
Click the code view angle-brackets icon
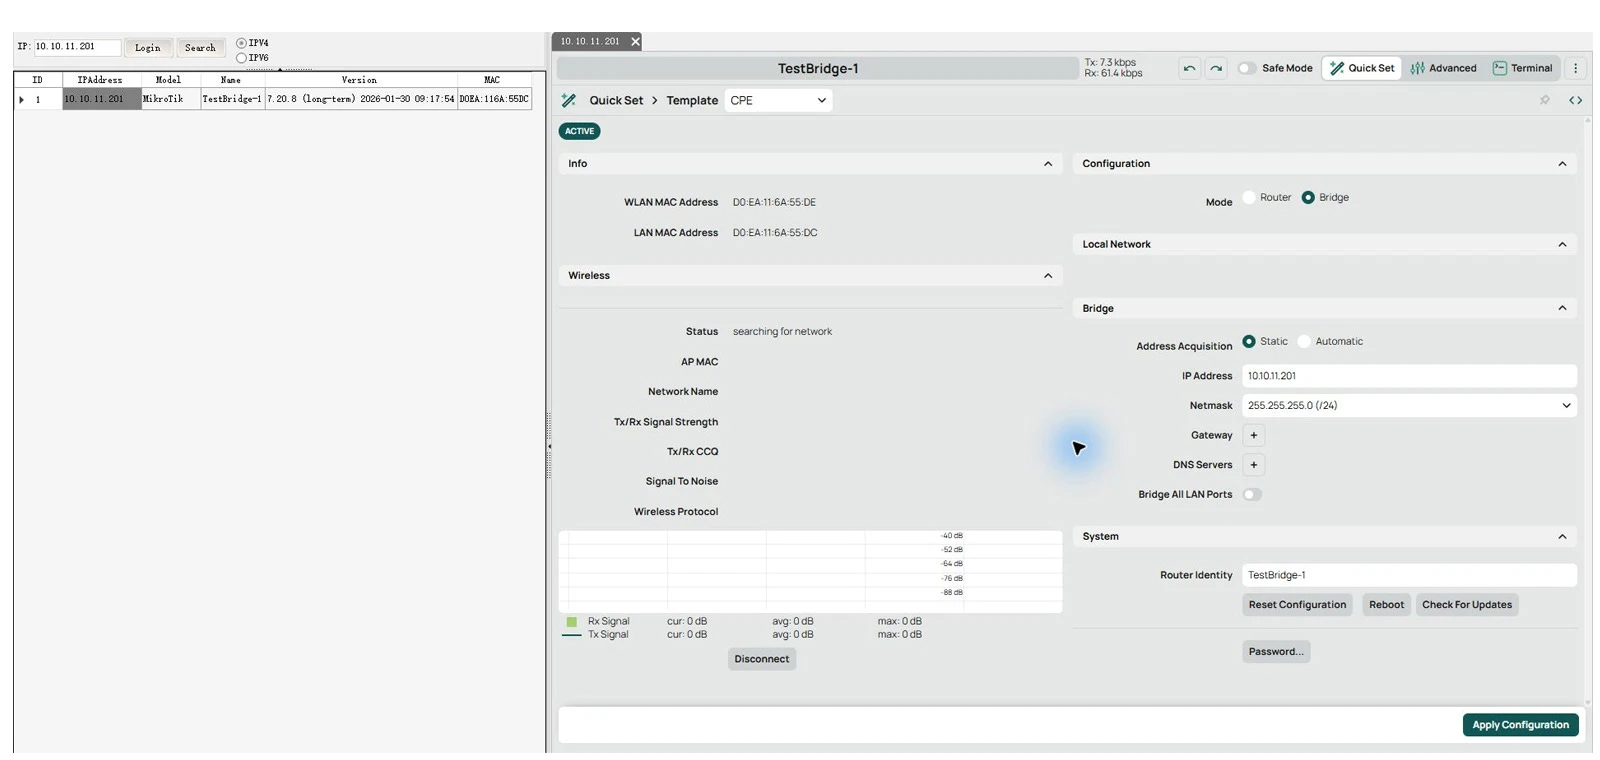point(1575,100)
